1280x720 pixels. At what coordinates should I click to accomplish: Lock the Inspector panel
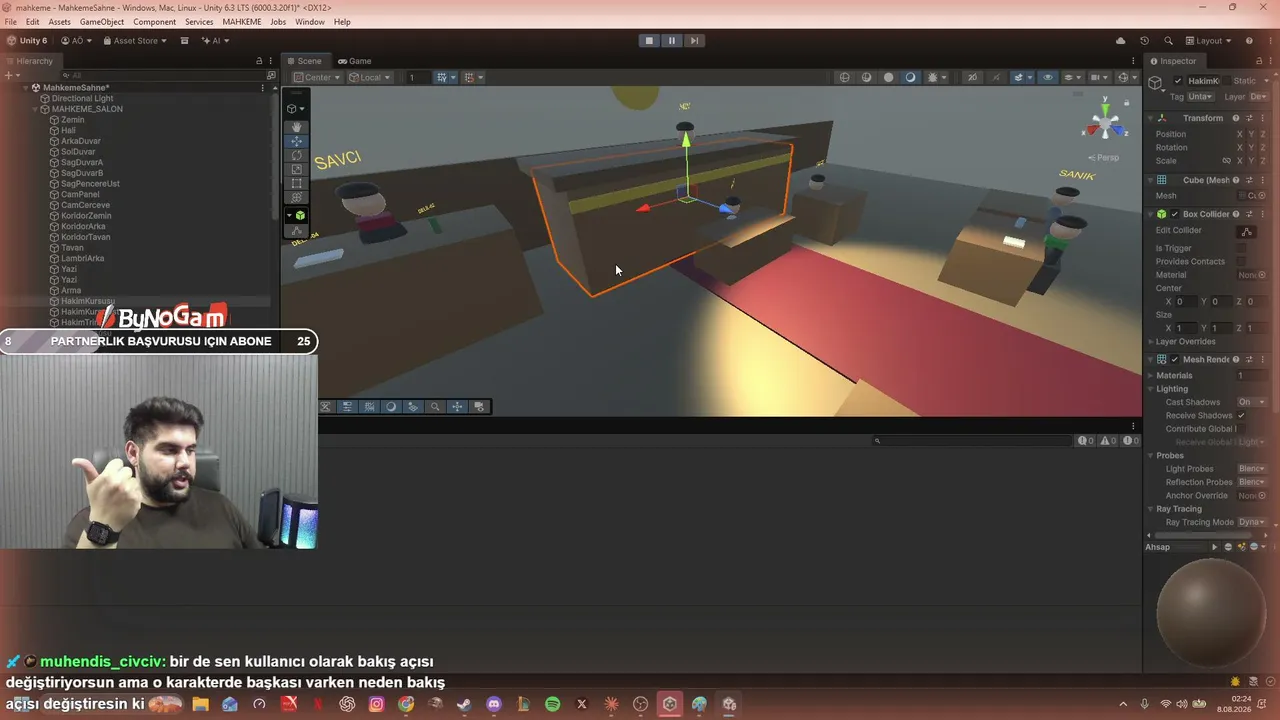(x=1259, y=61)
